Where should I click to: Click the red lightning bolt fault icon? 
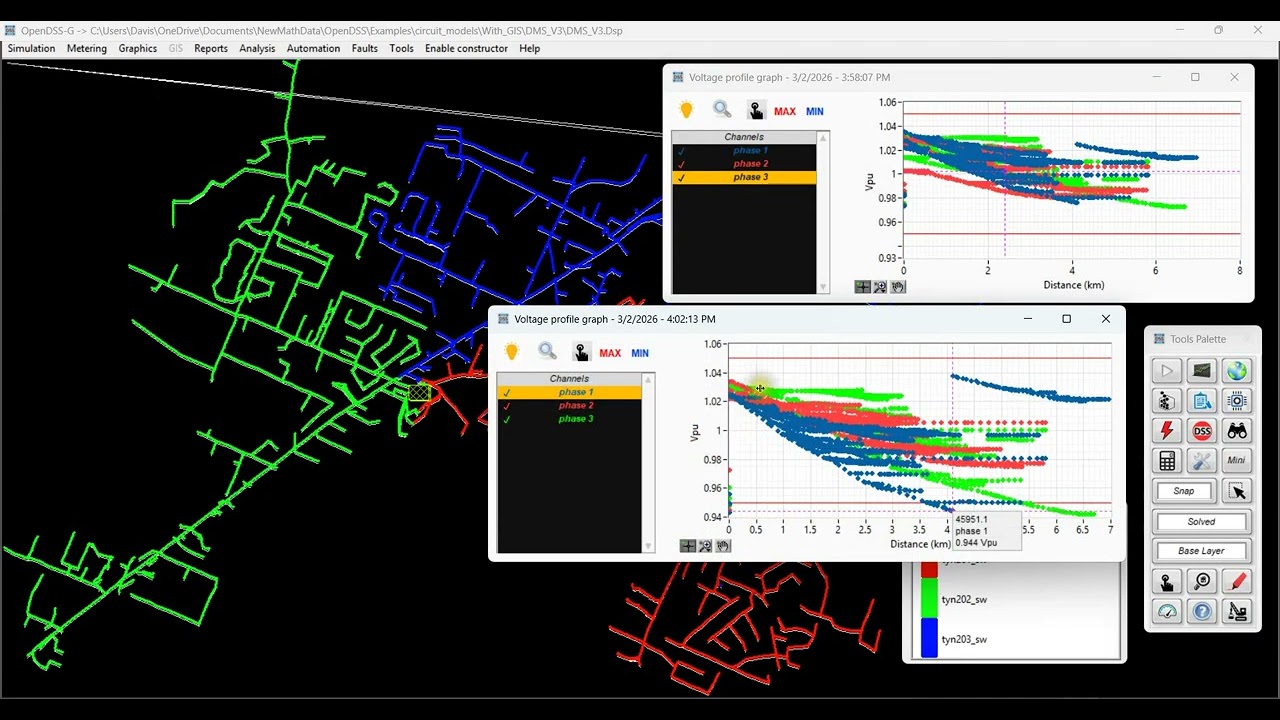pos(1167,431)
